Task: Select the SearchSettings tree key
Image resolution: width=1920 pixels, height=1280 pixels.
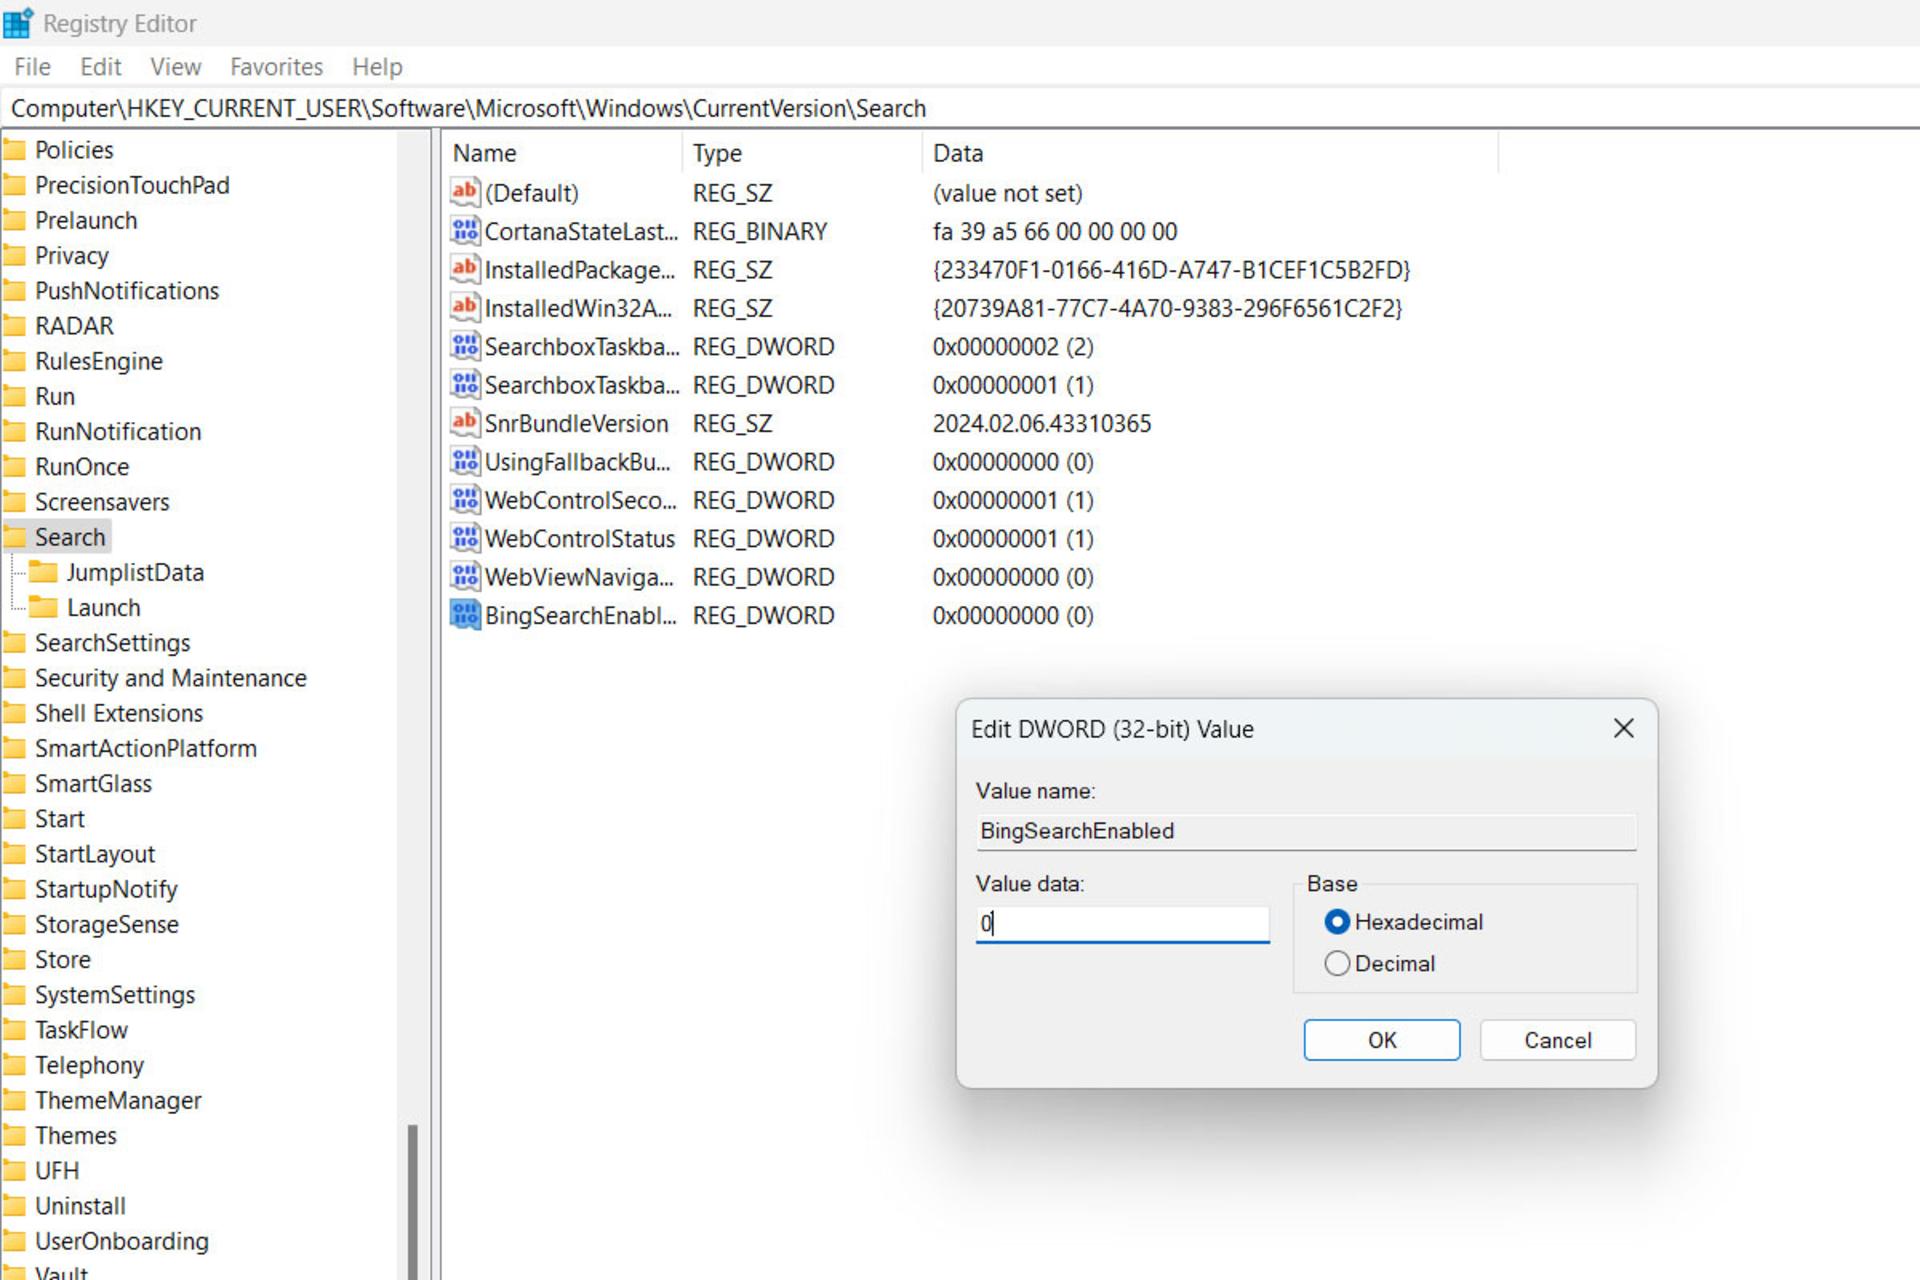Action: [113, 643]
